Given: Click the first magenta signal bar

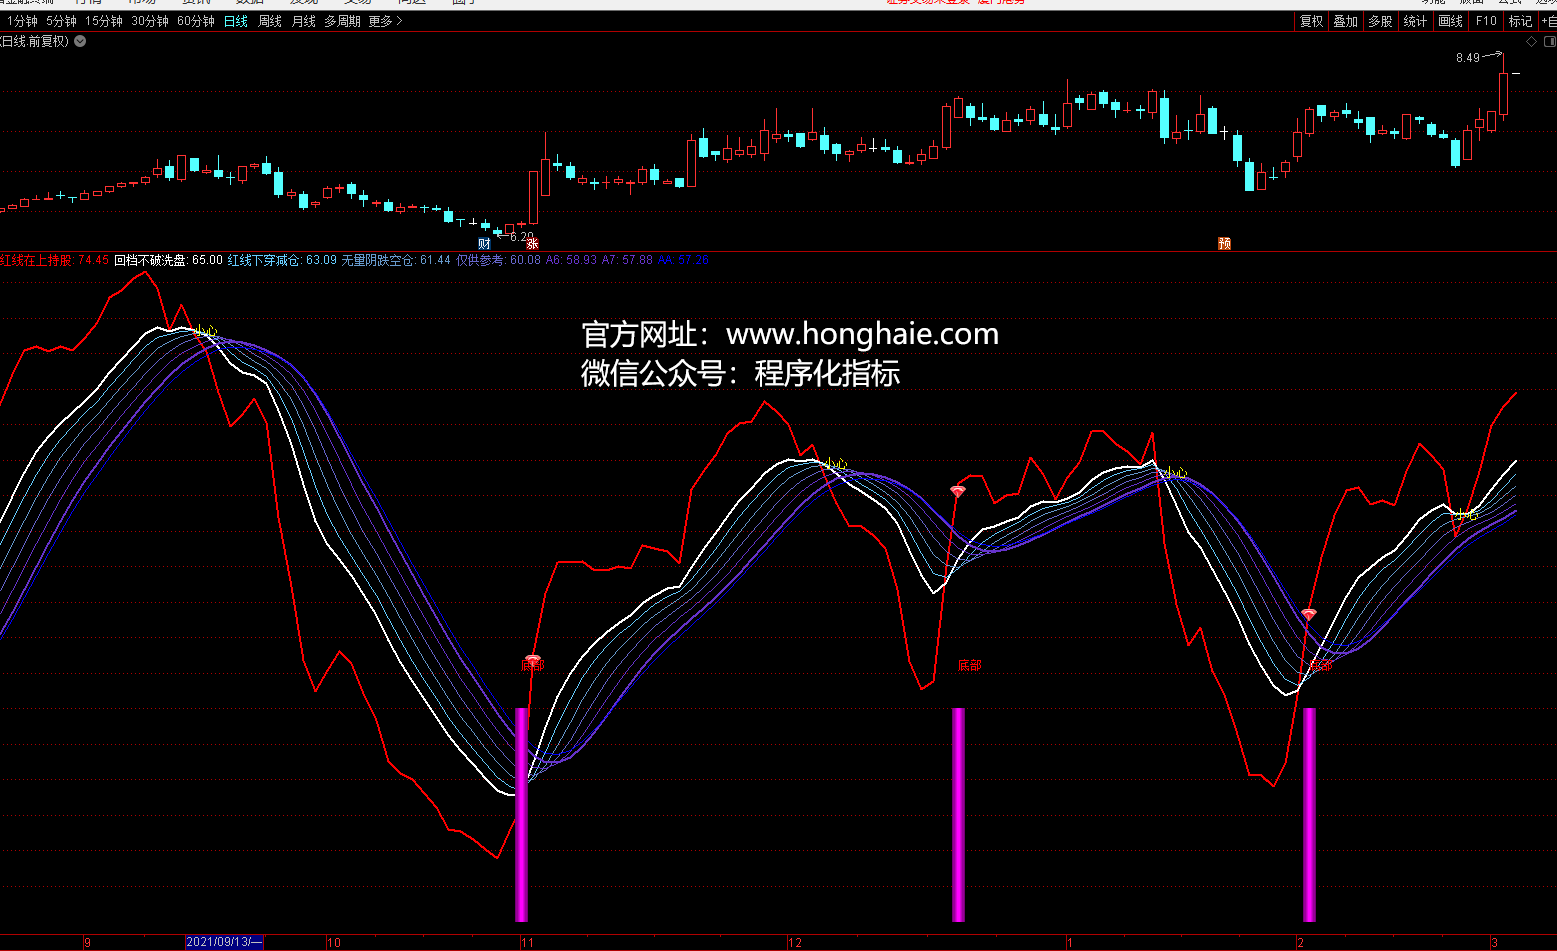Looking at the screenshot, I should 521,813.
